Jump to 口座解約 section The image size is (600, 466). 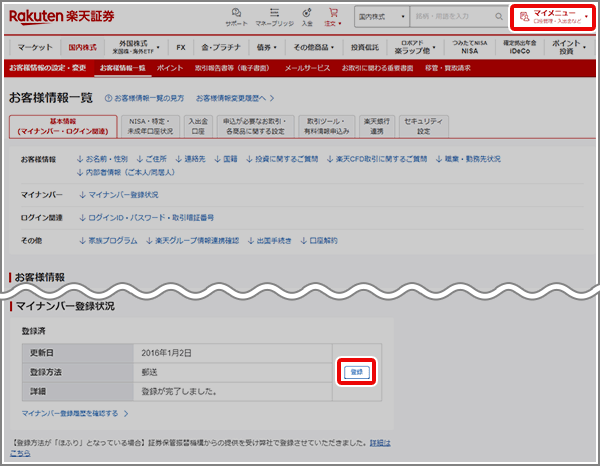(319, 241)
